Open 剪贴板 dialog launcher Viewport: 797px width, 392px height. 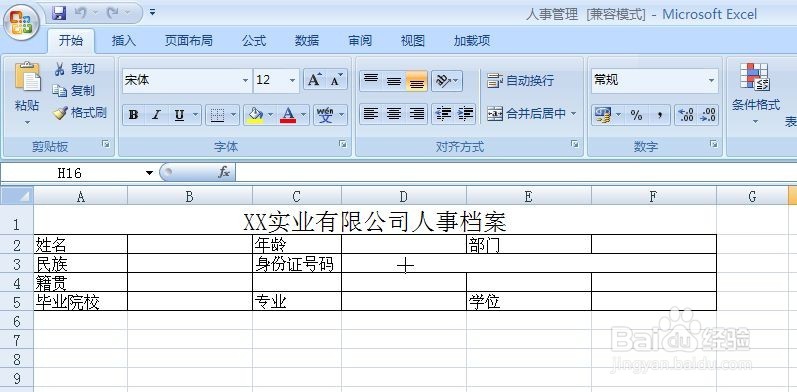(x=106, y=144)
